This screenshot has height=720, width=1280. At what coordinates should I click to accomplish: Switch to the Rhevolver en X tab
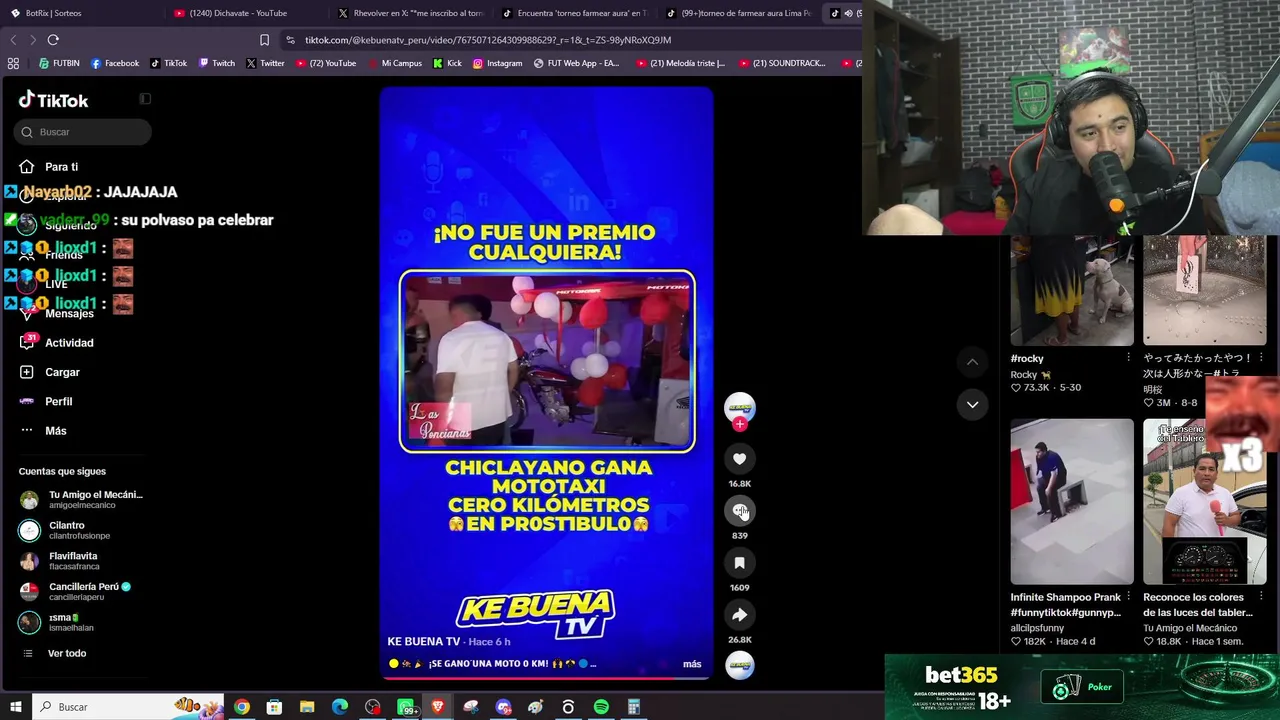[410, 13]
